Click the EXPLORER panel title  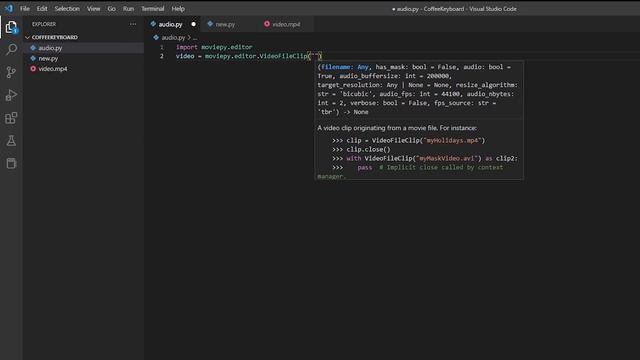pos(44,24)
